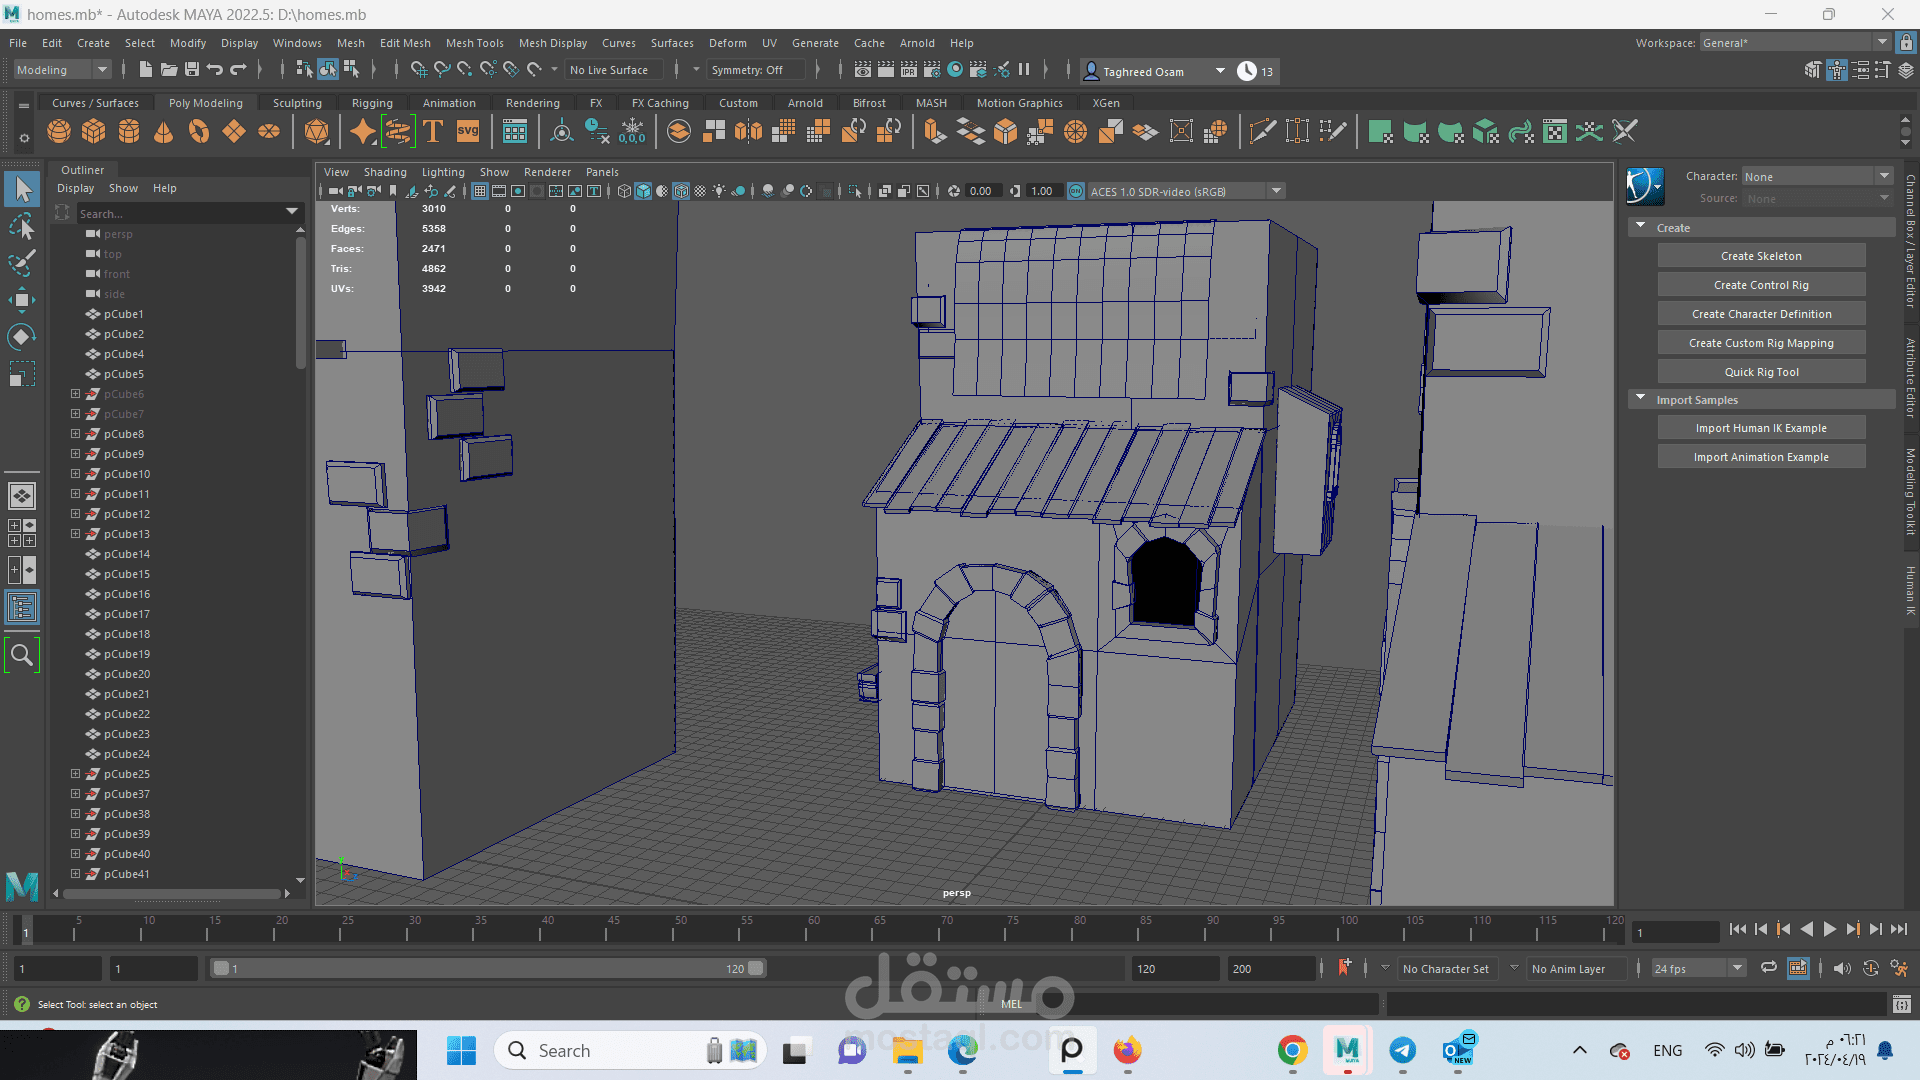This screenshot has width=1920, height=1080.
Task: Expand the pCube8 node in Outliner
Action: (x=75, y=434)
